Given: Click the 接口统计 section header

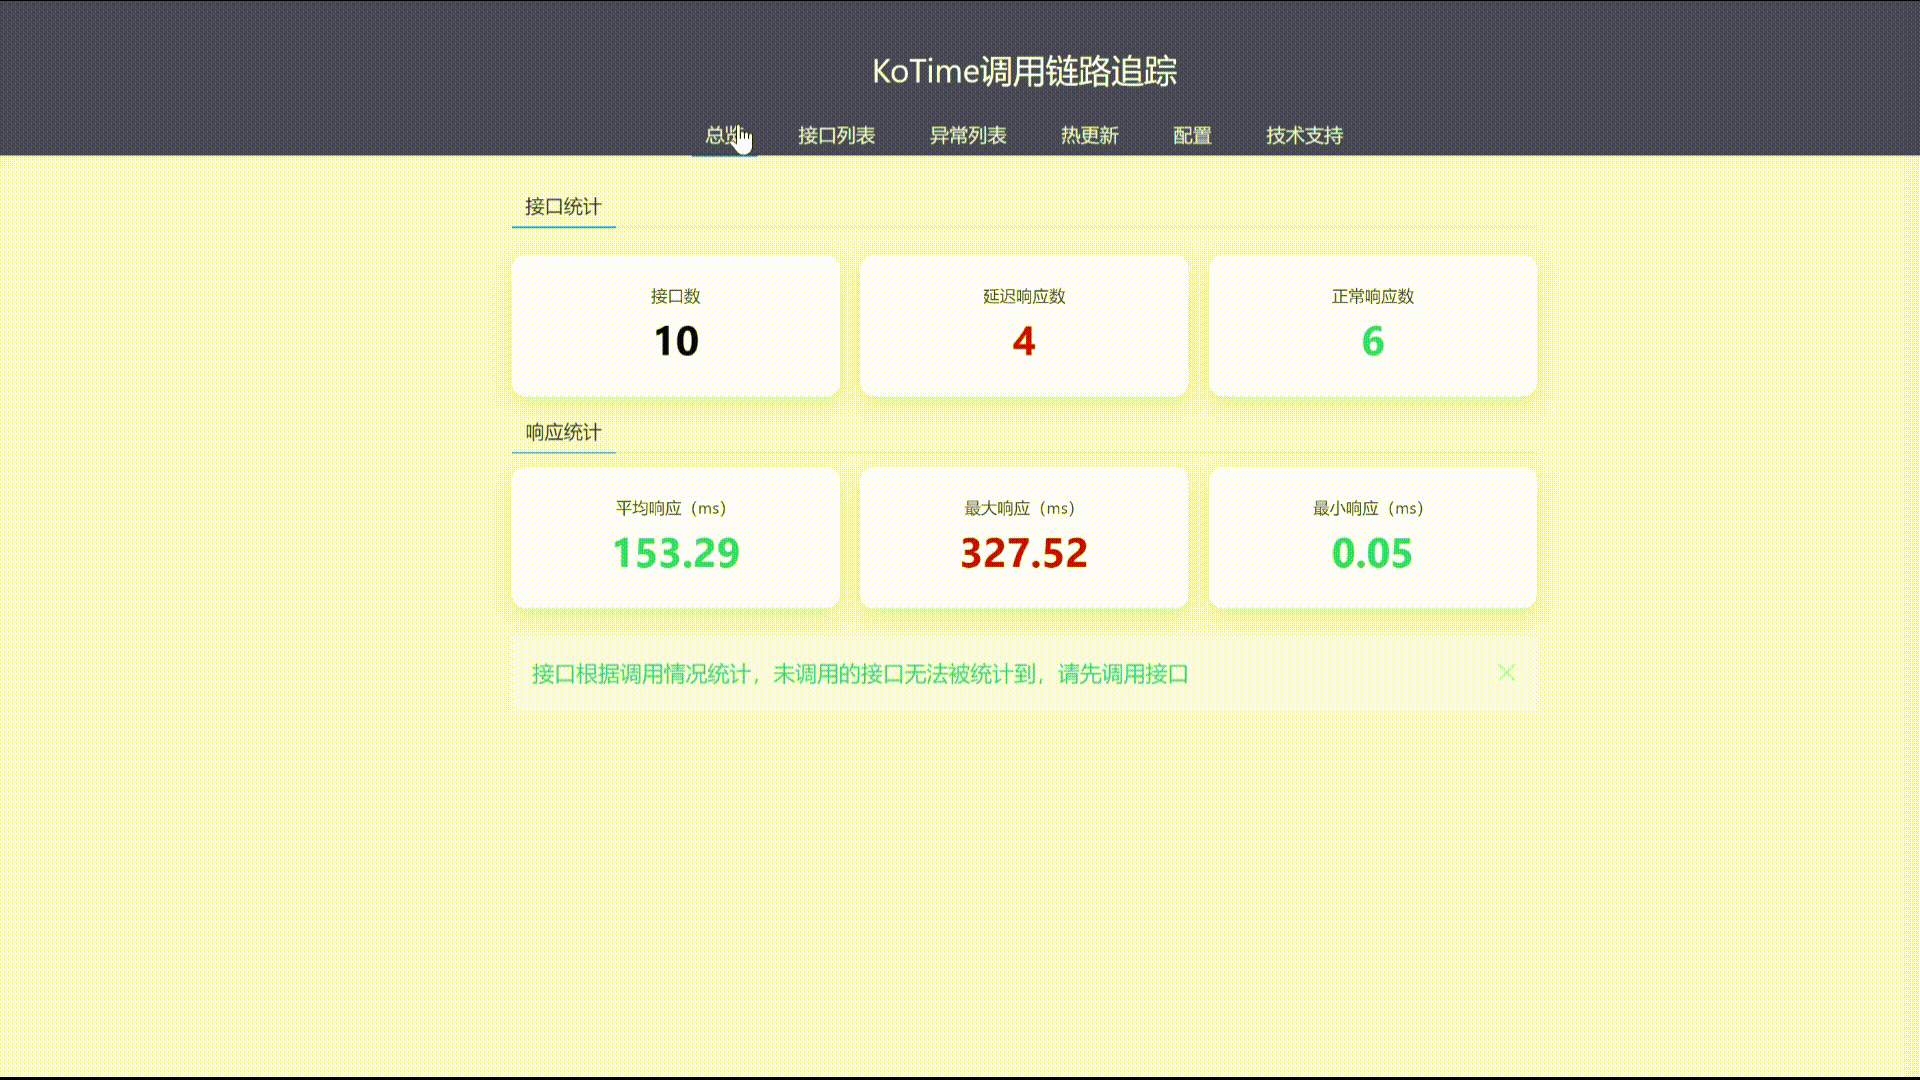Looking at the screenshot, I should (x=563, y=207).
